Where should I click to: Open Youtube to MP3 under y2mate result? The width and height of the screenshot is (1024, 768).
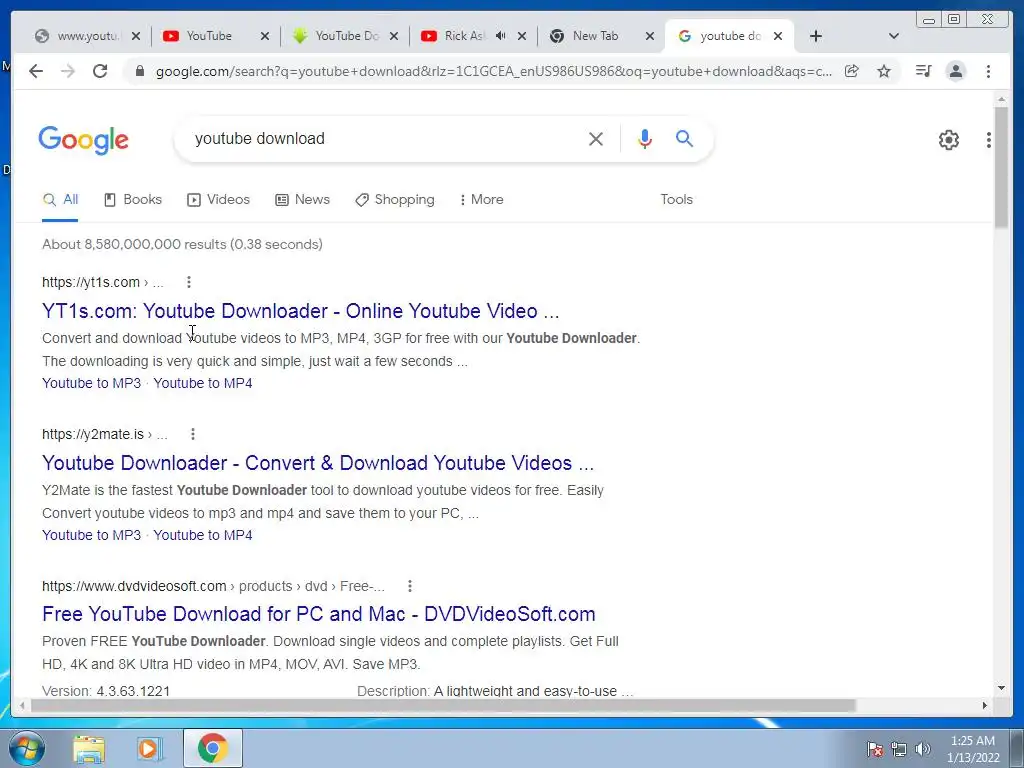pos(91,536)
